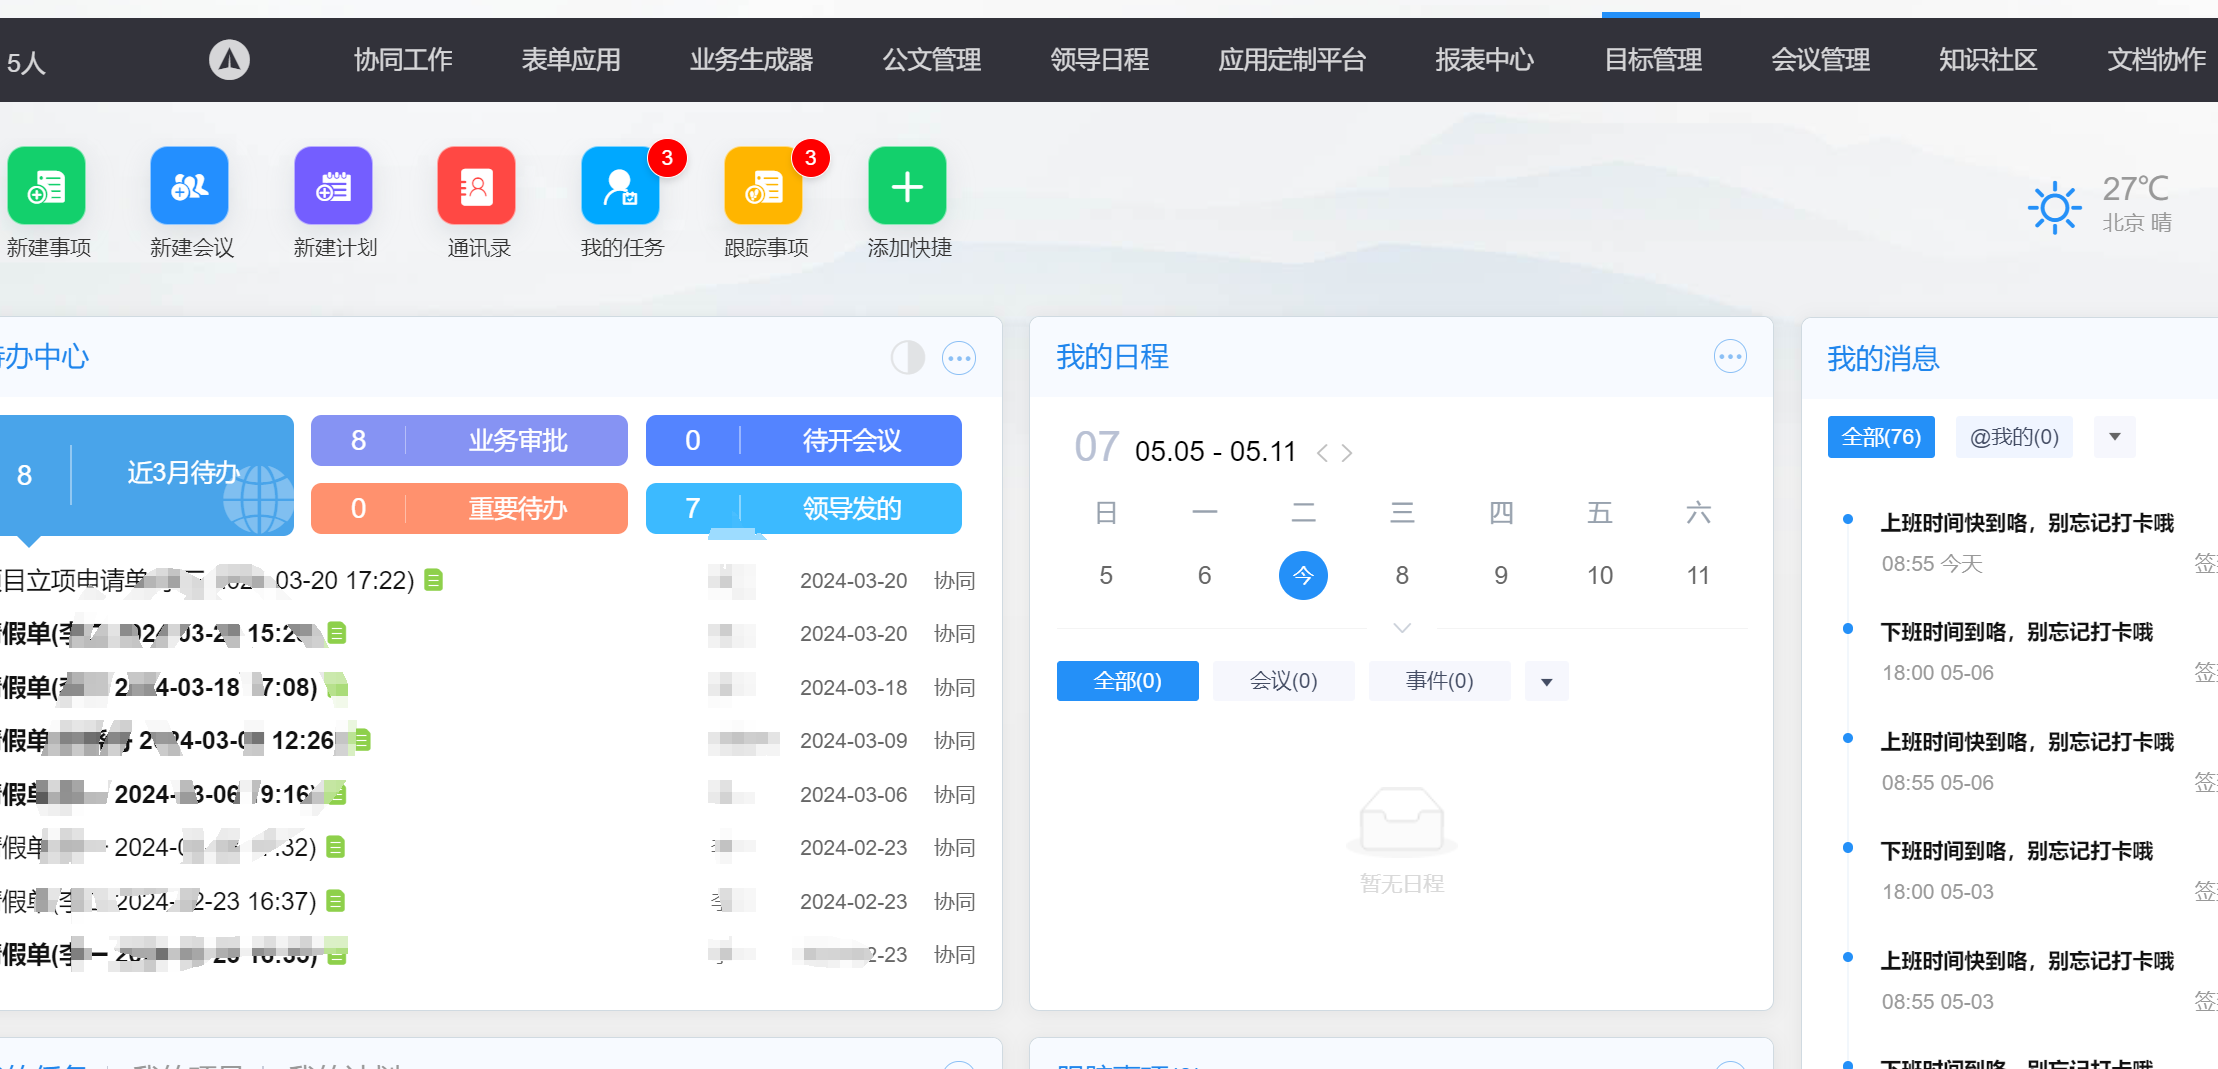Go to next week in 我的日程
Viewport: 2218px width, 1069px height.
click(x=1347, y=453)
